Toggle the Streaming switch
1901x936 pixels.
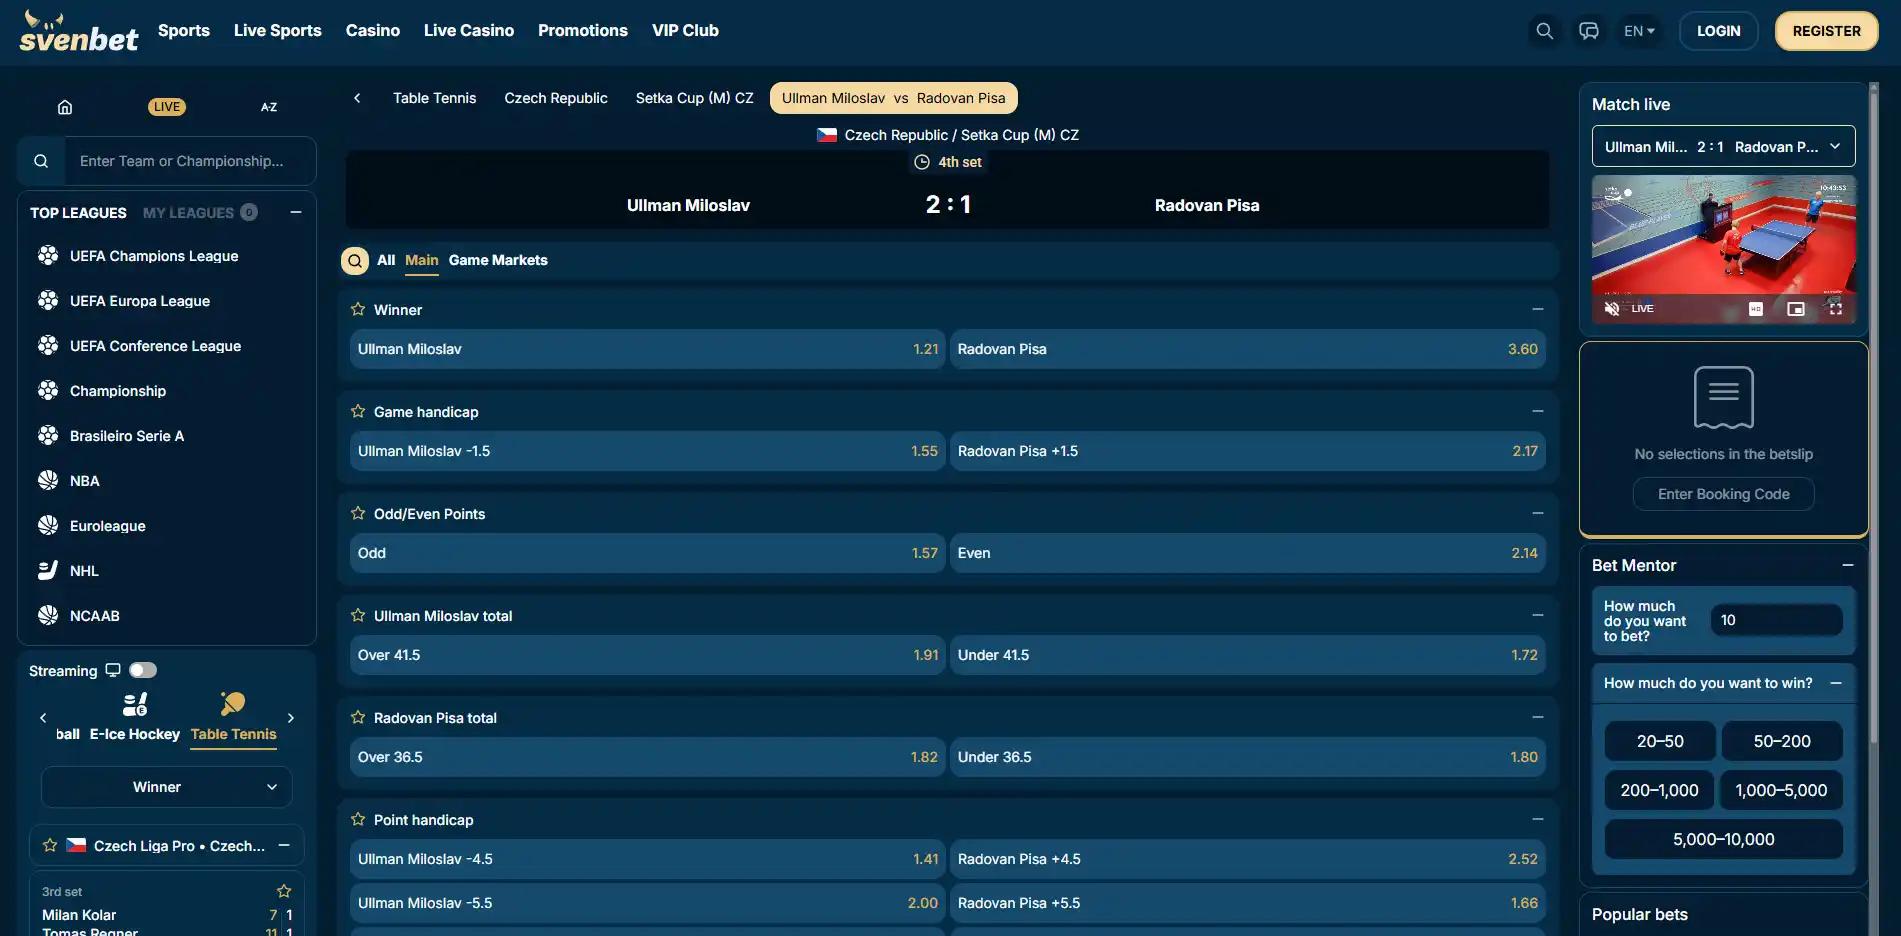(x=143, y=671)
